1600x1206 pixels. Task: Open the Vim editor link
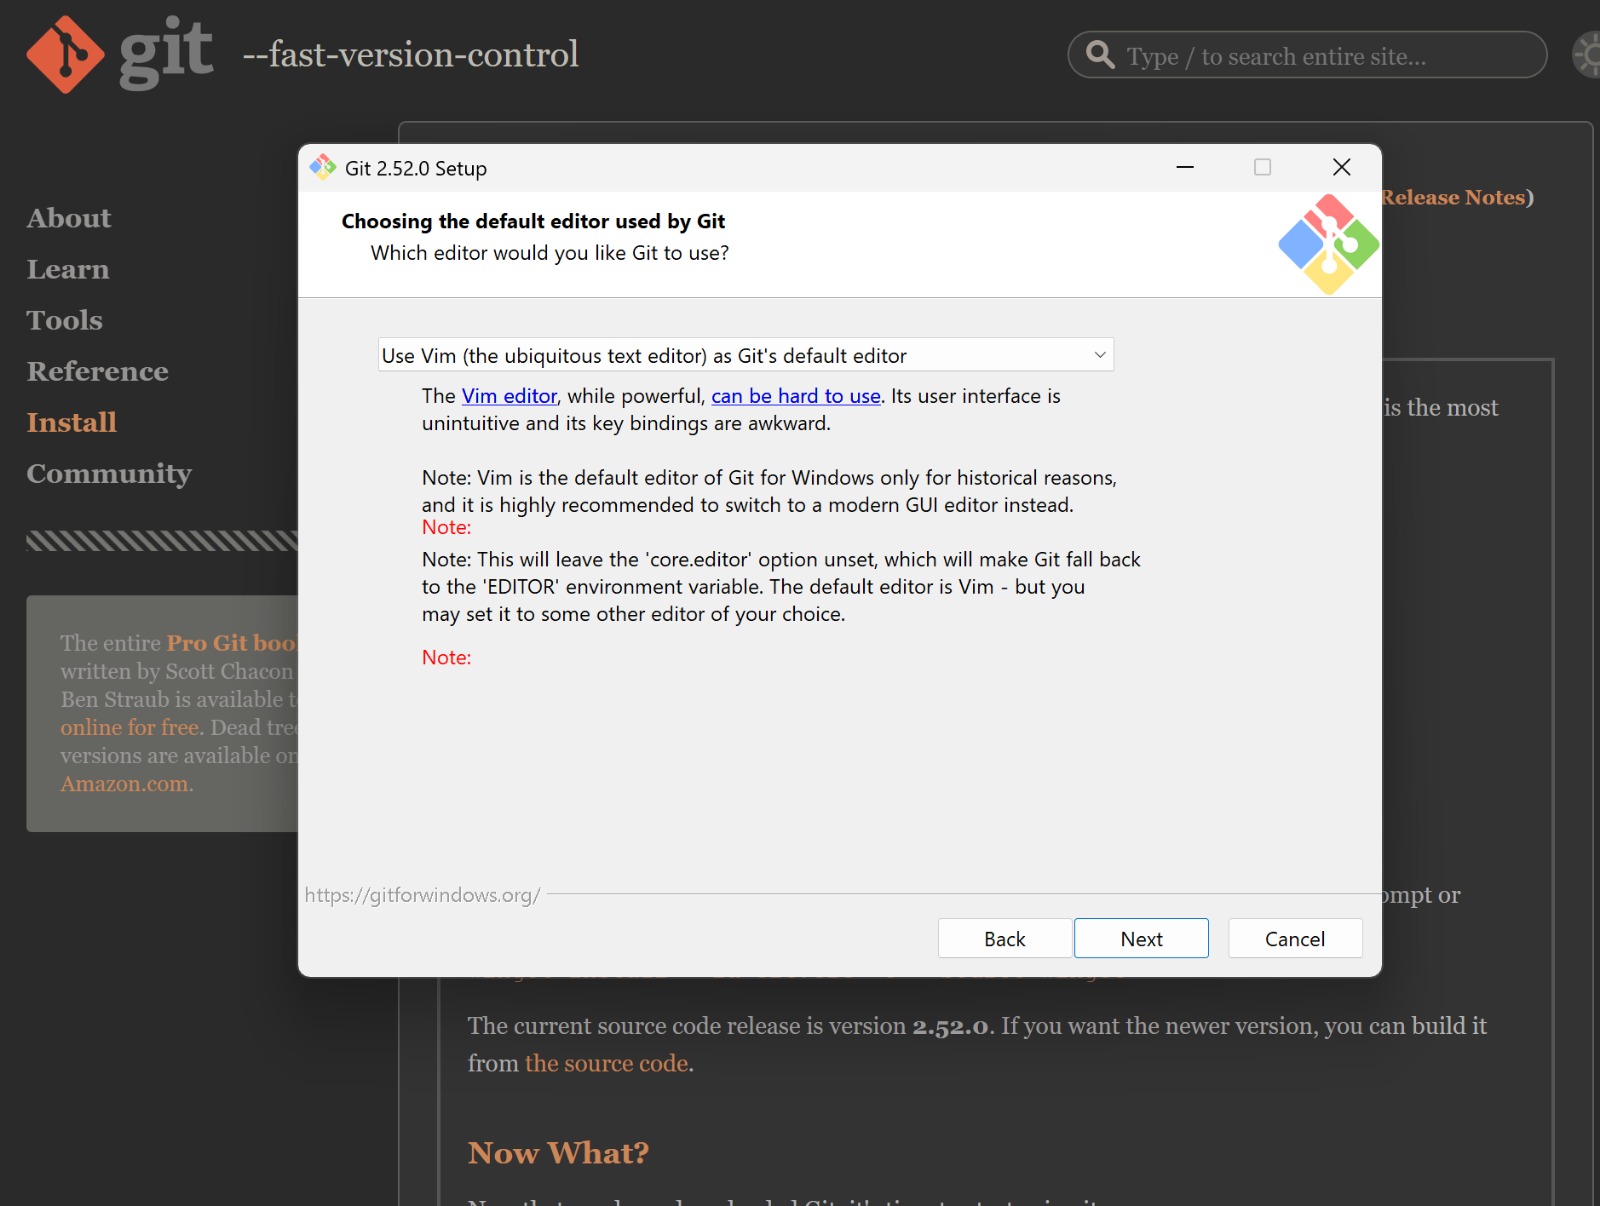click(509, 396)
